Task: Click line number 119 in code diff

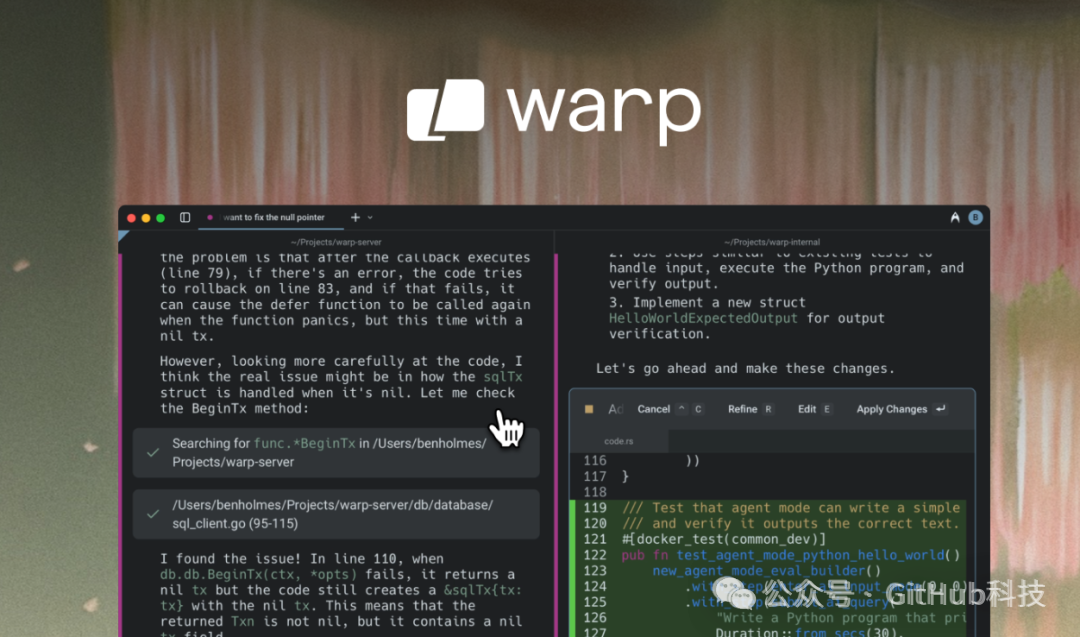Action: (x=594, y=508)
